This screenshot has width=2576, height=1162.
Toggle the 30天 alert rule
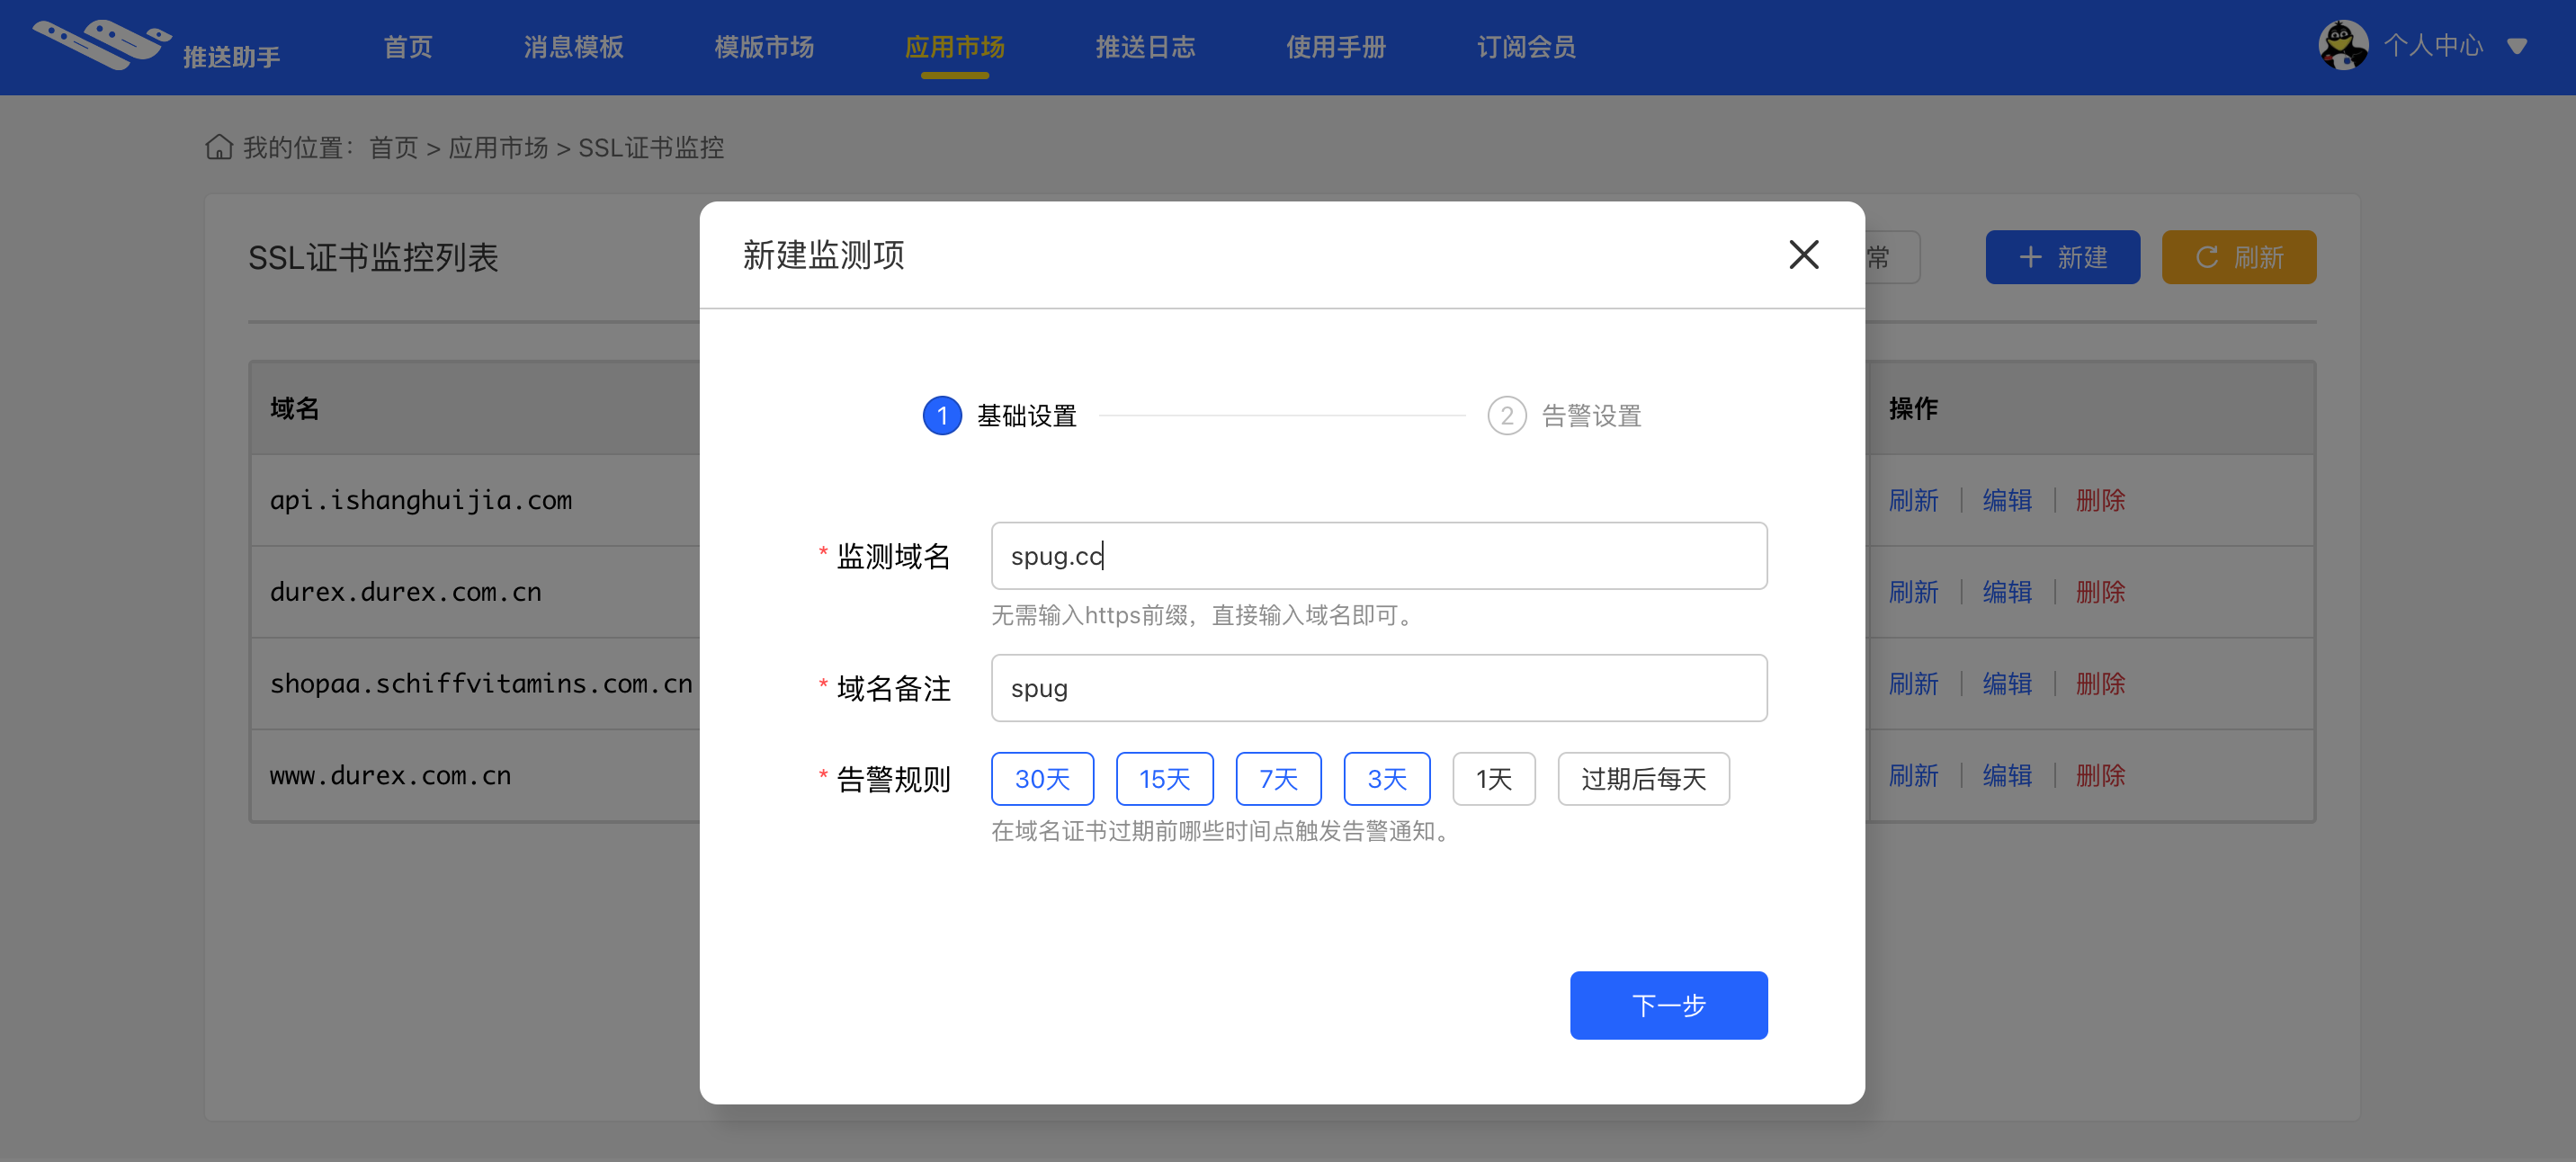[1042, 778]
